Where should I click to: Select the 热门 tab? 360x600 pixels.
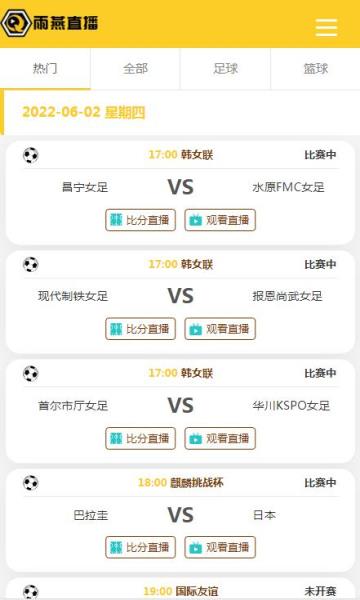(x=45, y=69)
